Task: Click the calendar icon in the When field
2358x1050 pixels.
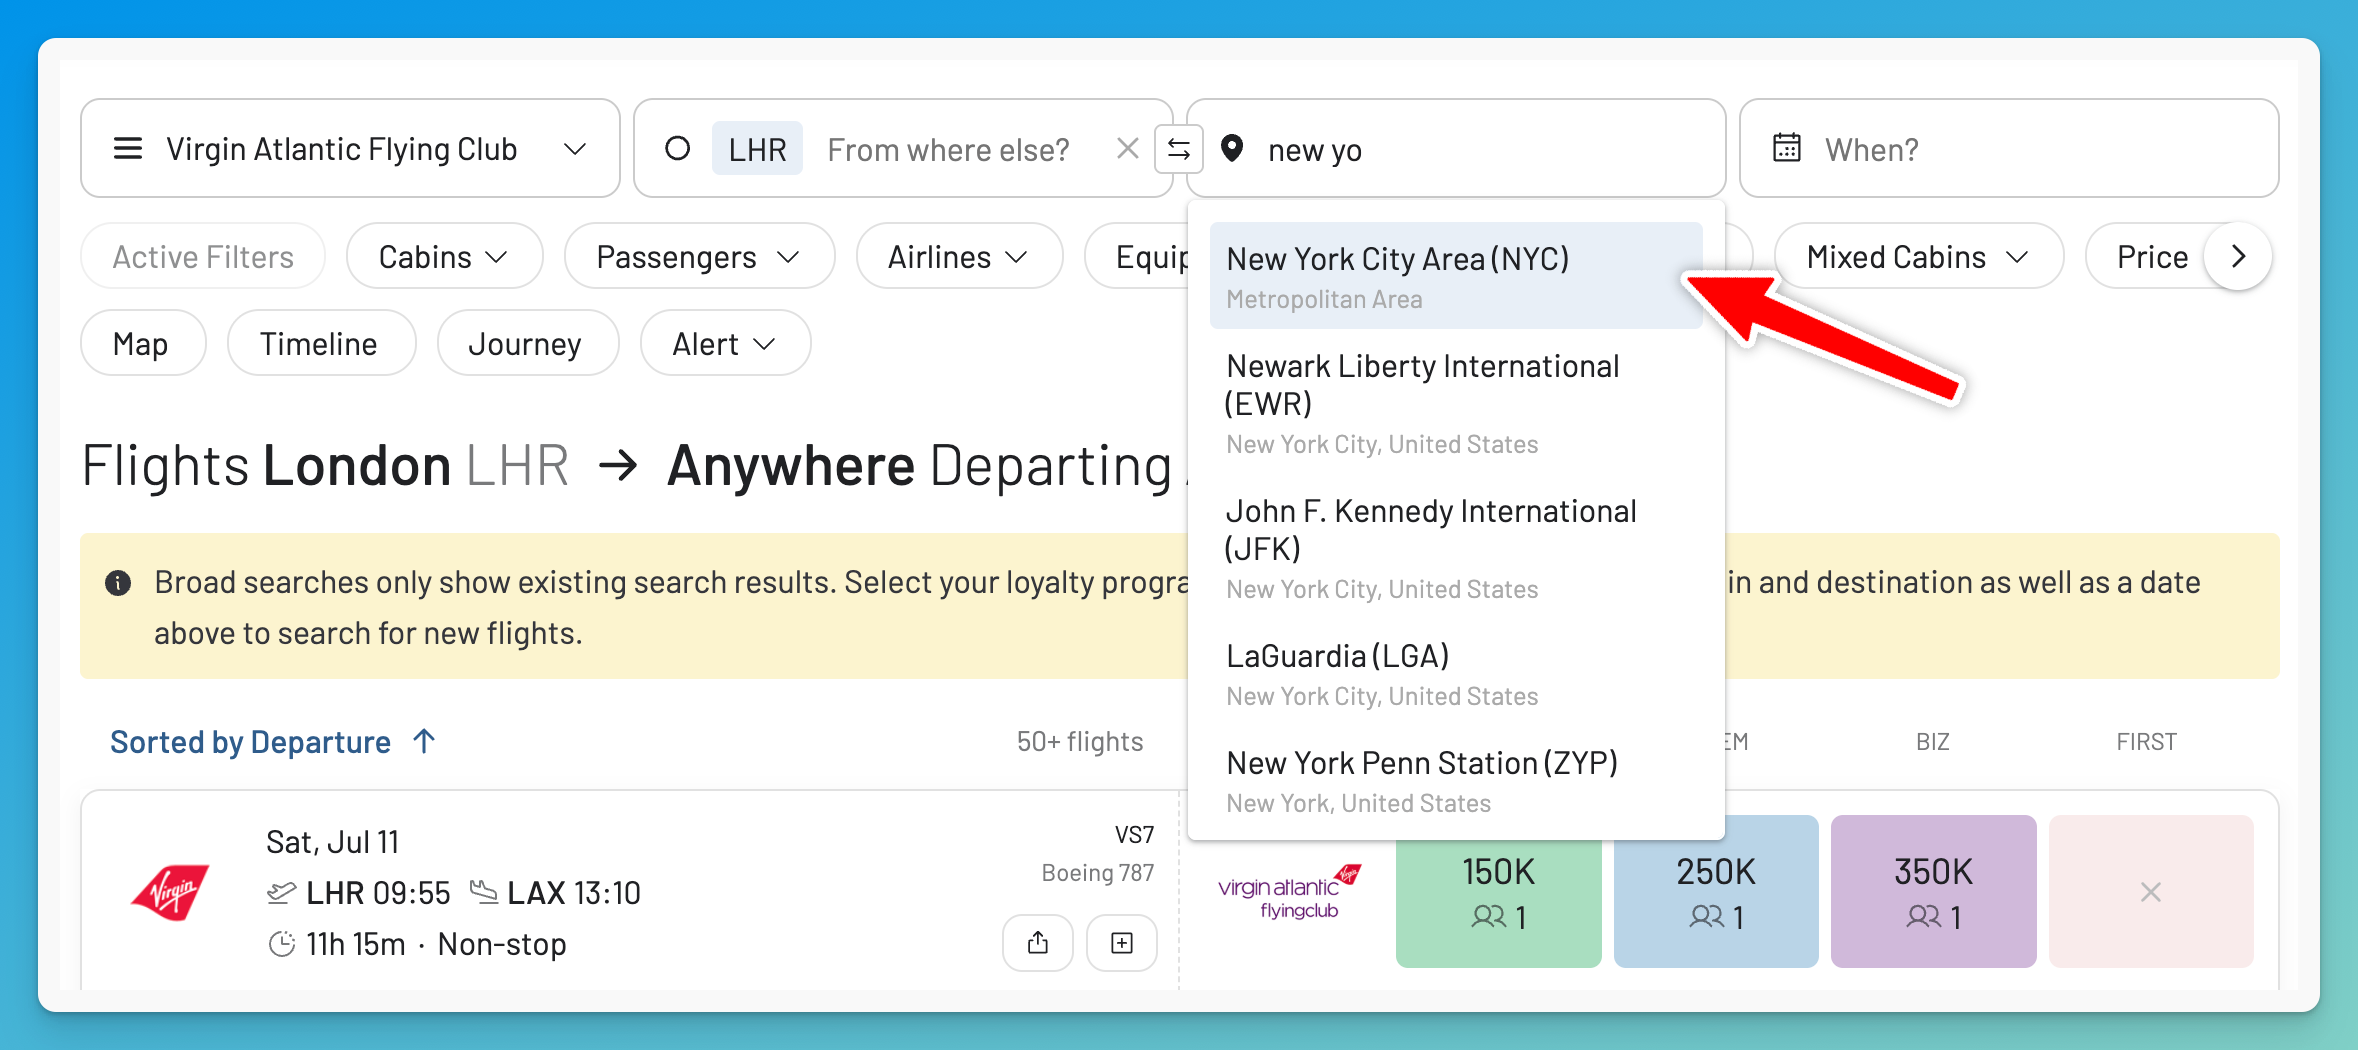Action: tap(1787, 148)
